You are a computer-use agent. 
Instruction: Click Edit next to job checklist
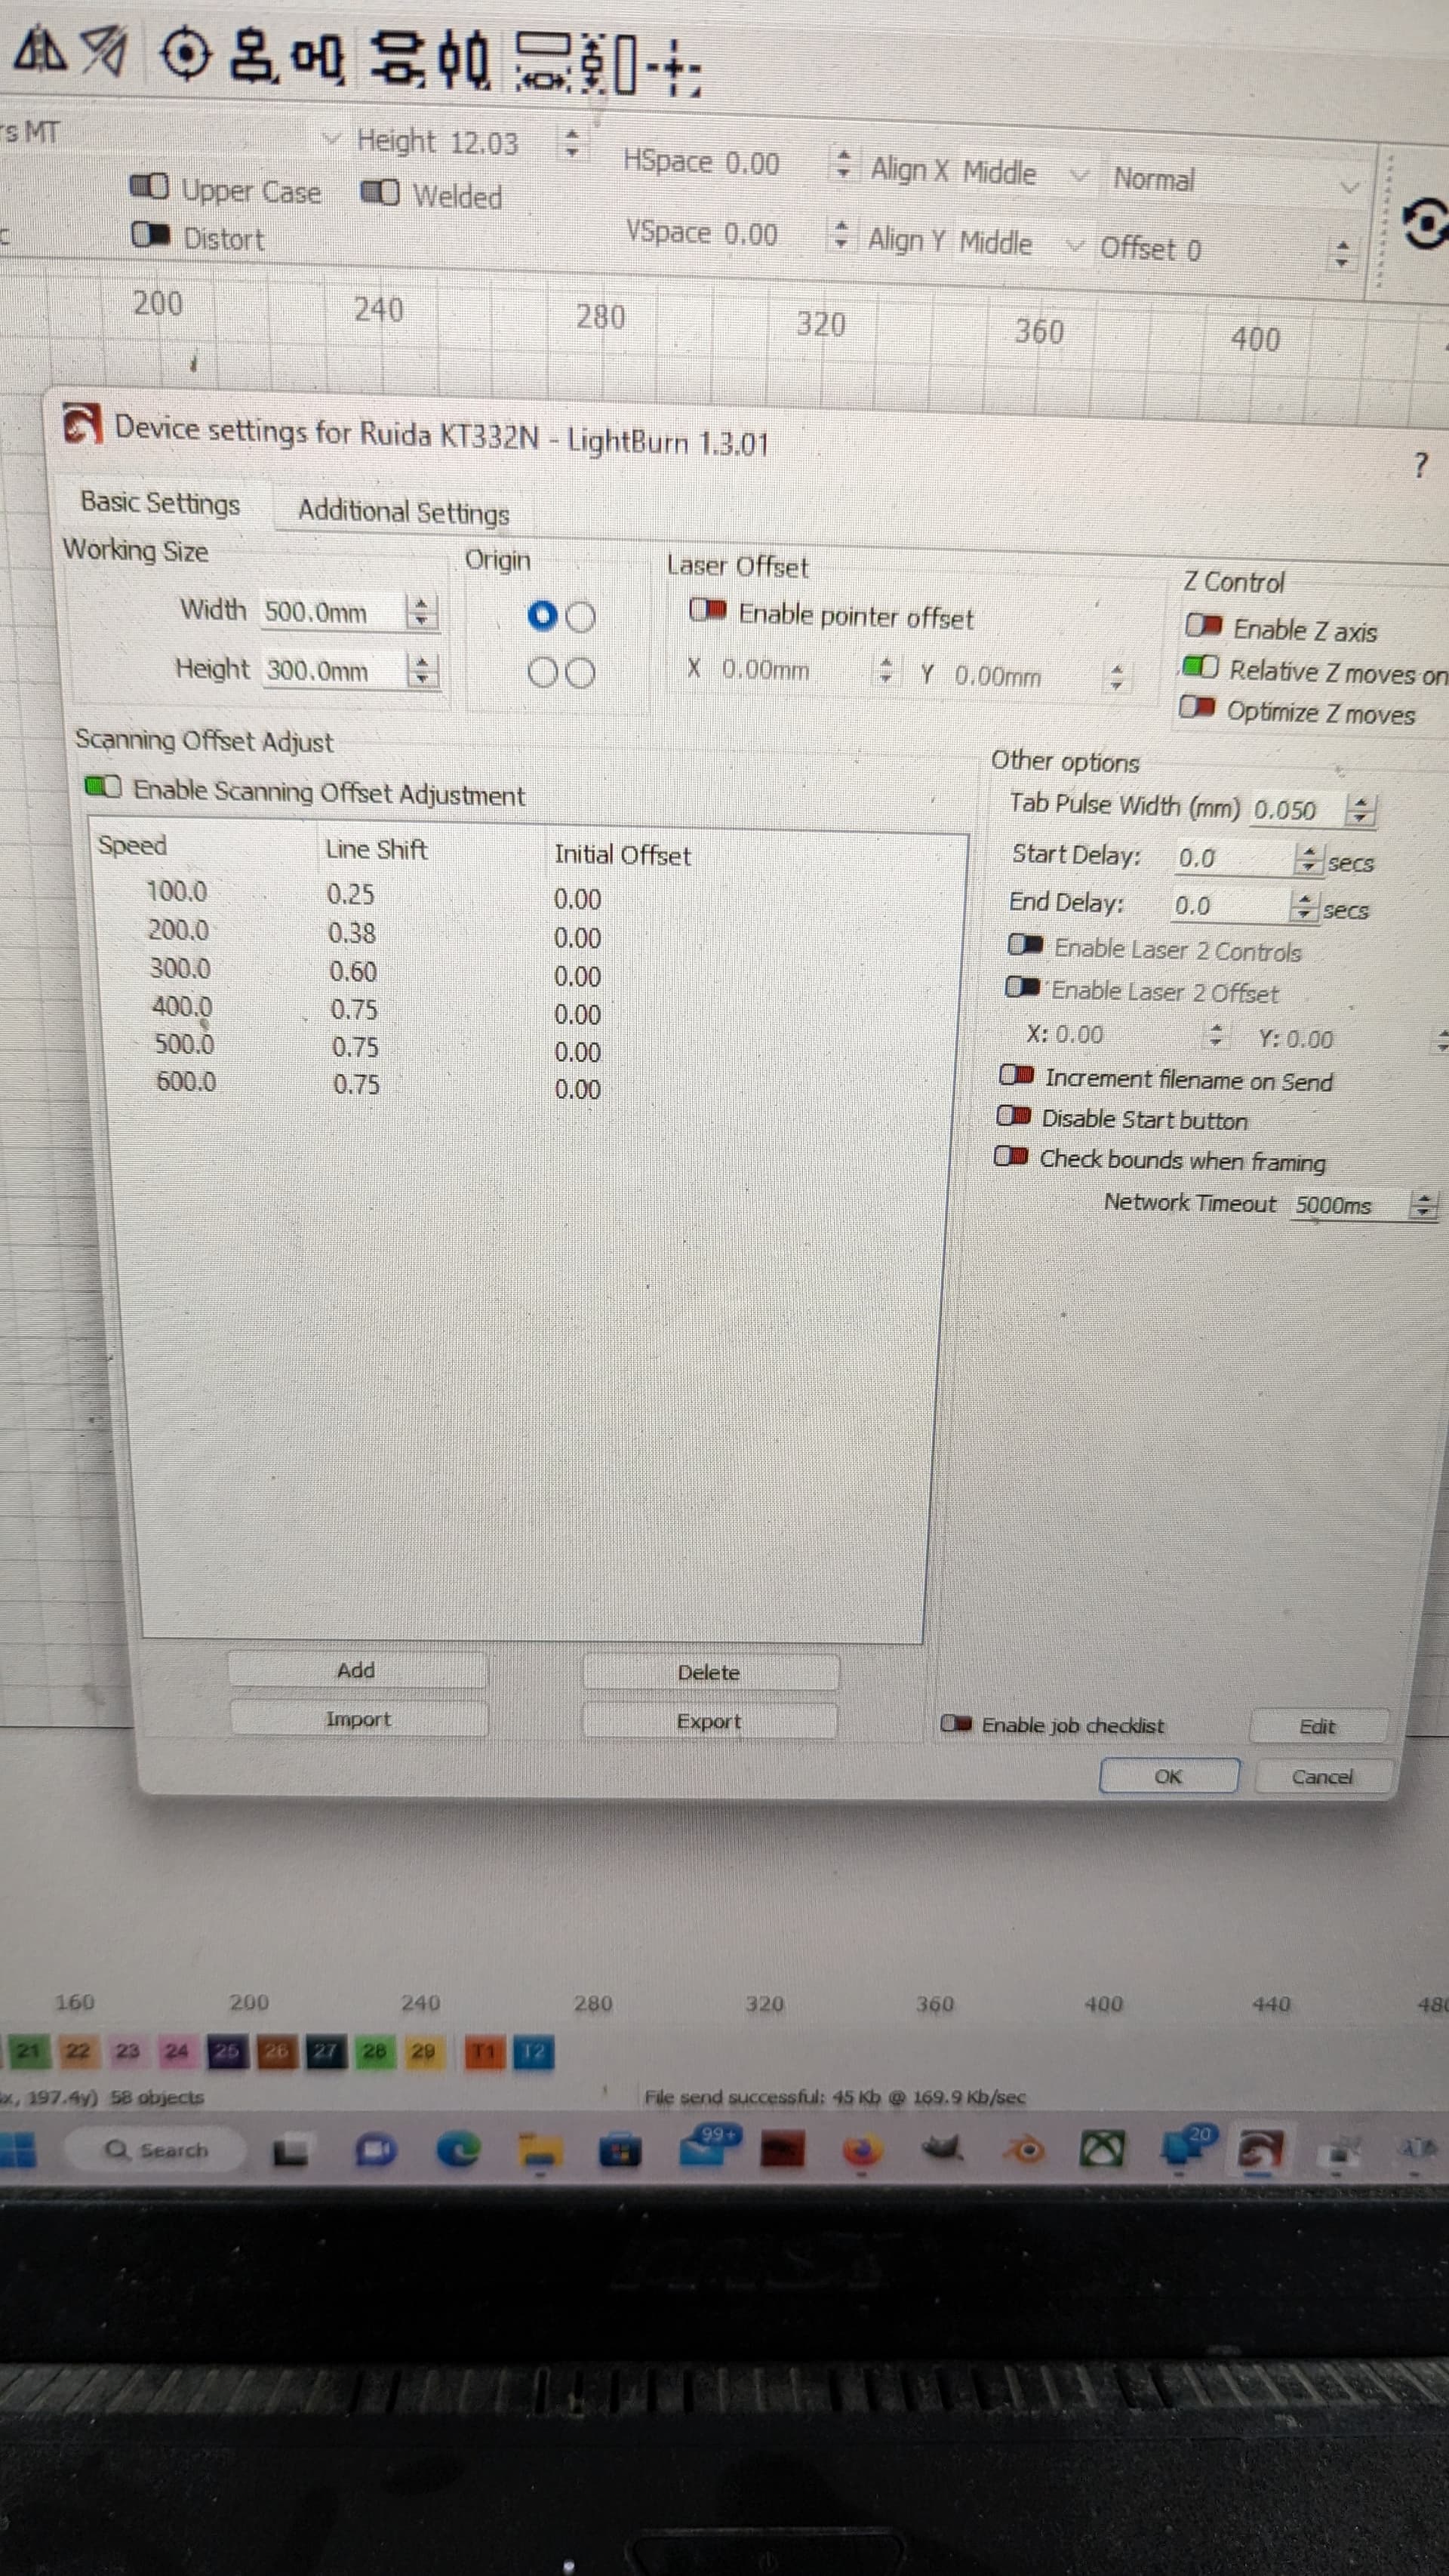[x=1318, y=1726]
